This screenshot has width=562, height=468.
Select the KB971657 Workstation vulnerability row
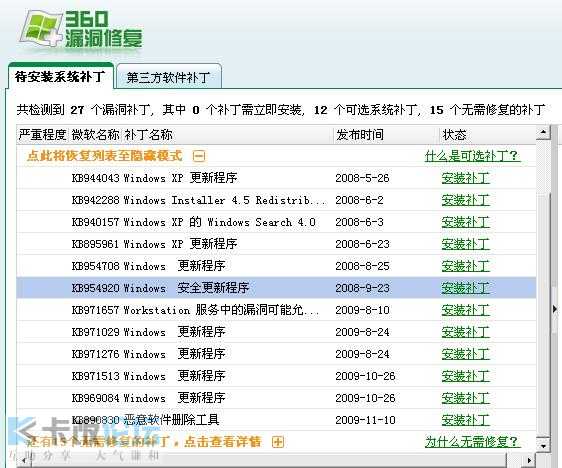pyautogui.click(x=276, y=310)
